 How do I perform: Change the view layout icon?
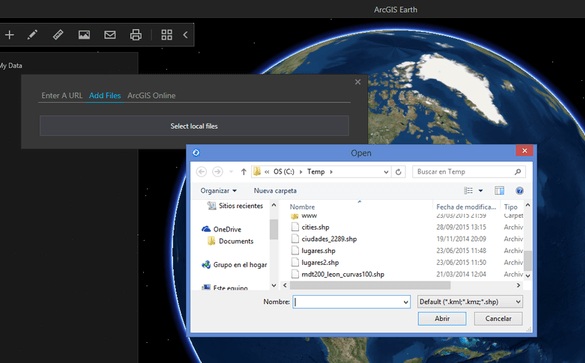click(469, 191)
